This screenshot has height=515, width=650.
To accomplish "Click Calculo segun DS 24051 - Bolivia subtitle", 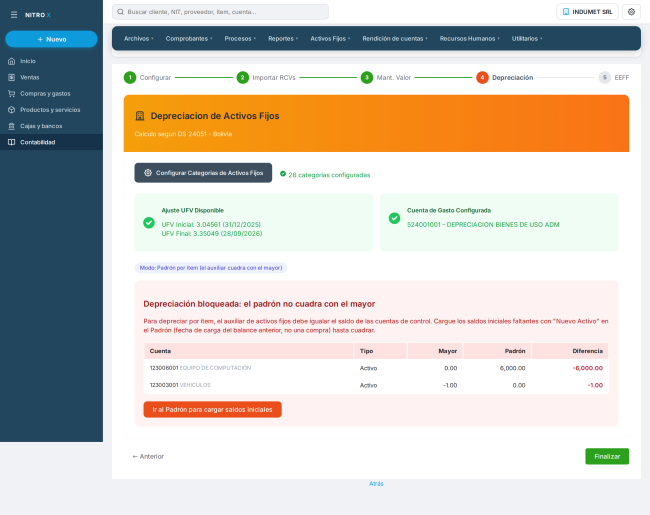I will coord(183,134).
